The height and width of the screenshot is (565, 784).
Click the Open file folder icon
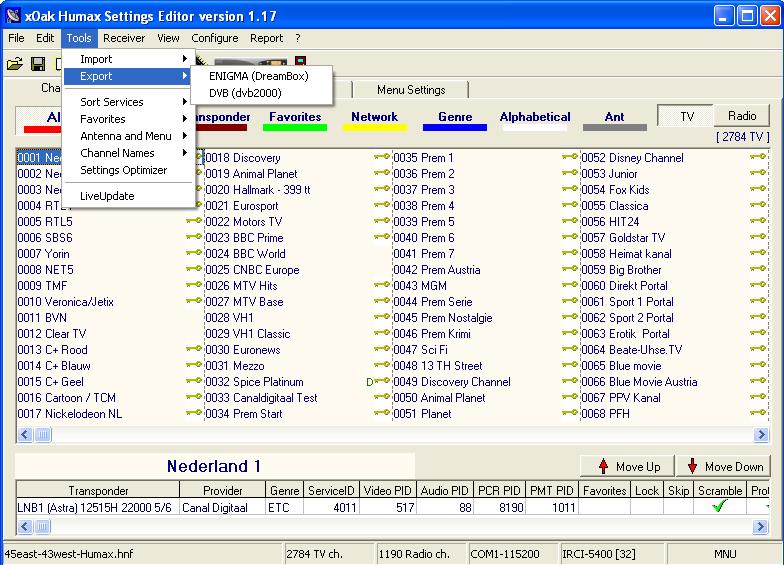tap(14, 64)
